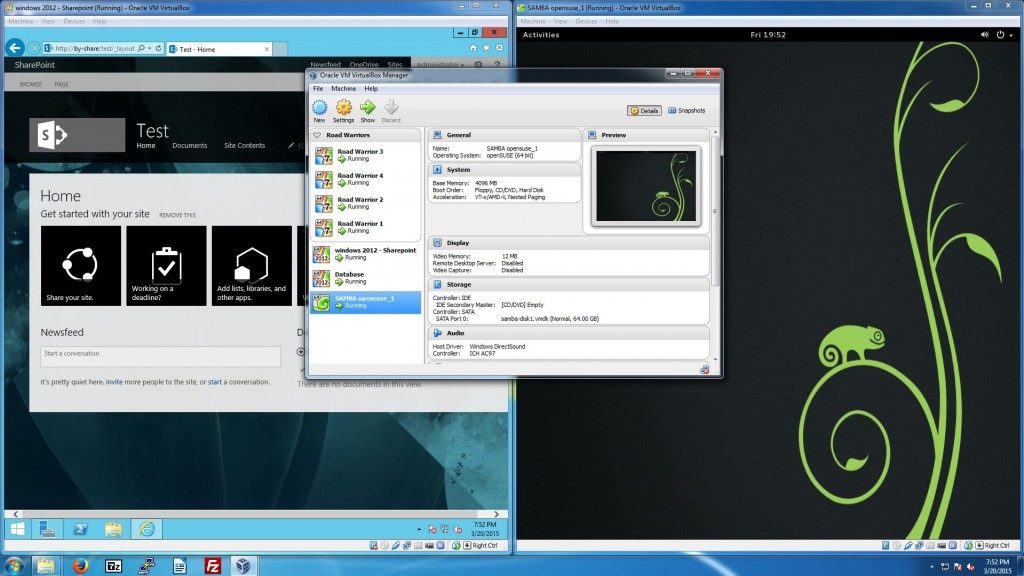Image resolution: width=1024 pixels, height=576 pixels.
Task: Click volume speaker icon in openSUSE top bar
Action: click(x=984, y=35)
